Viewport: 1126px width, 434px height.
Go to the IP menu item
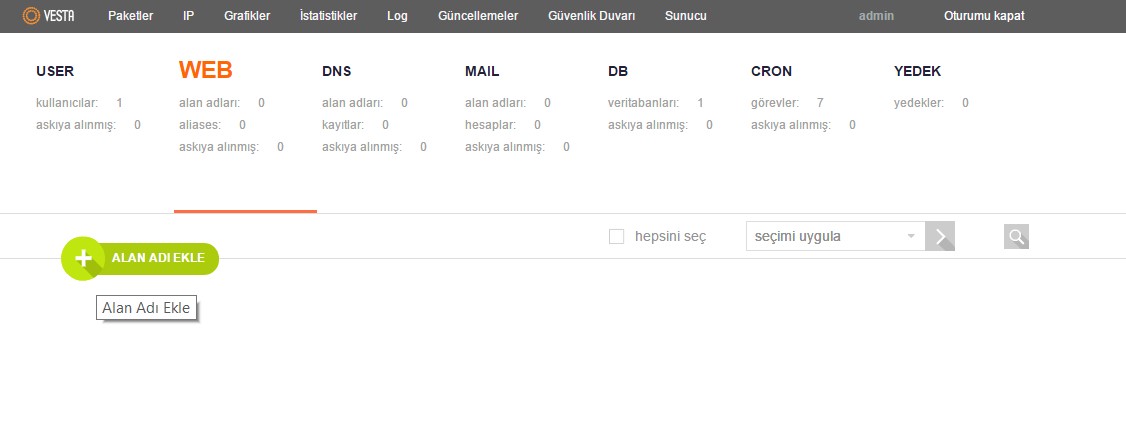tap(188, 16)
